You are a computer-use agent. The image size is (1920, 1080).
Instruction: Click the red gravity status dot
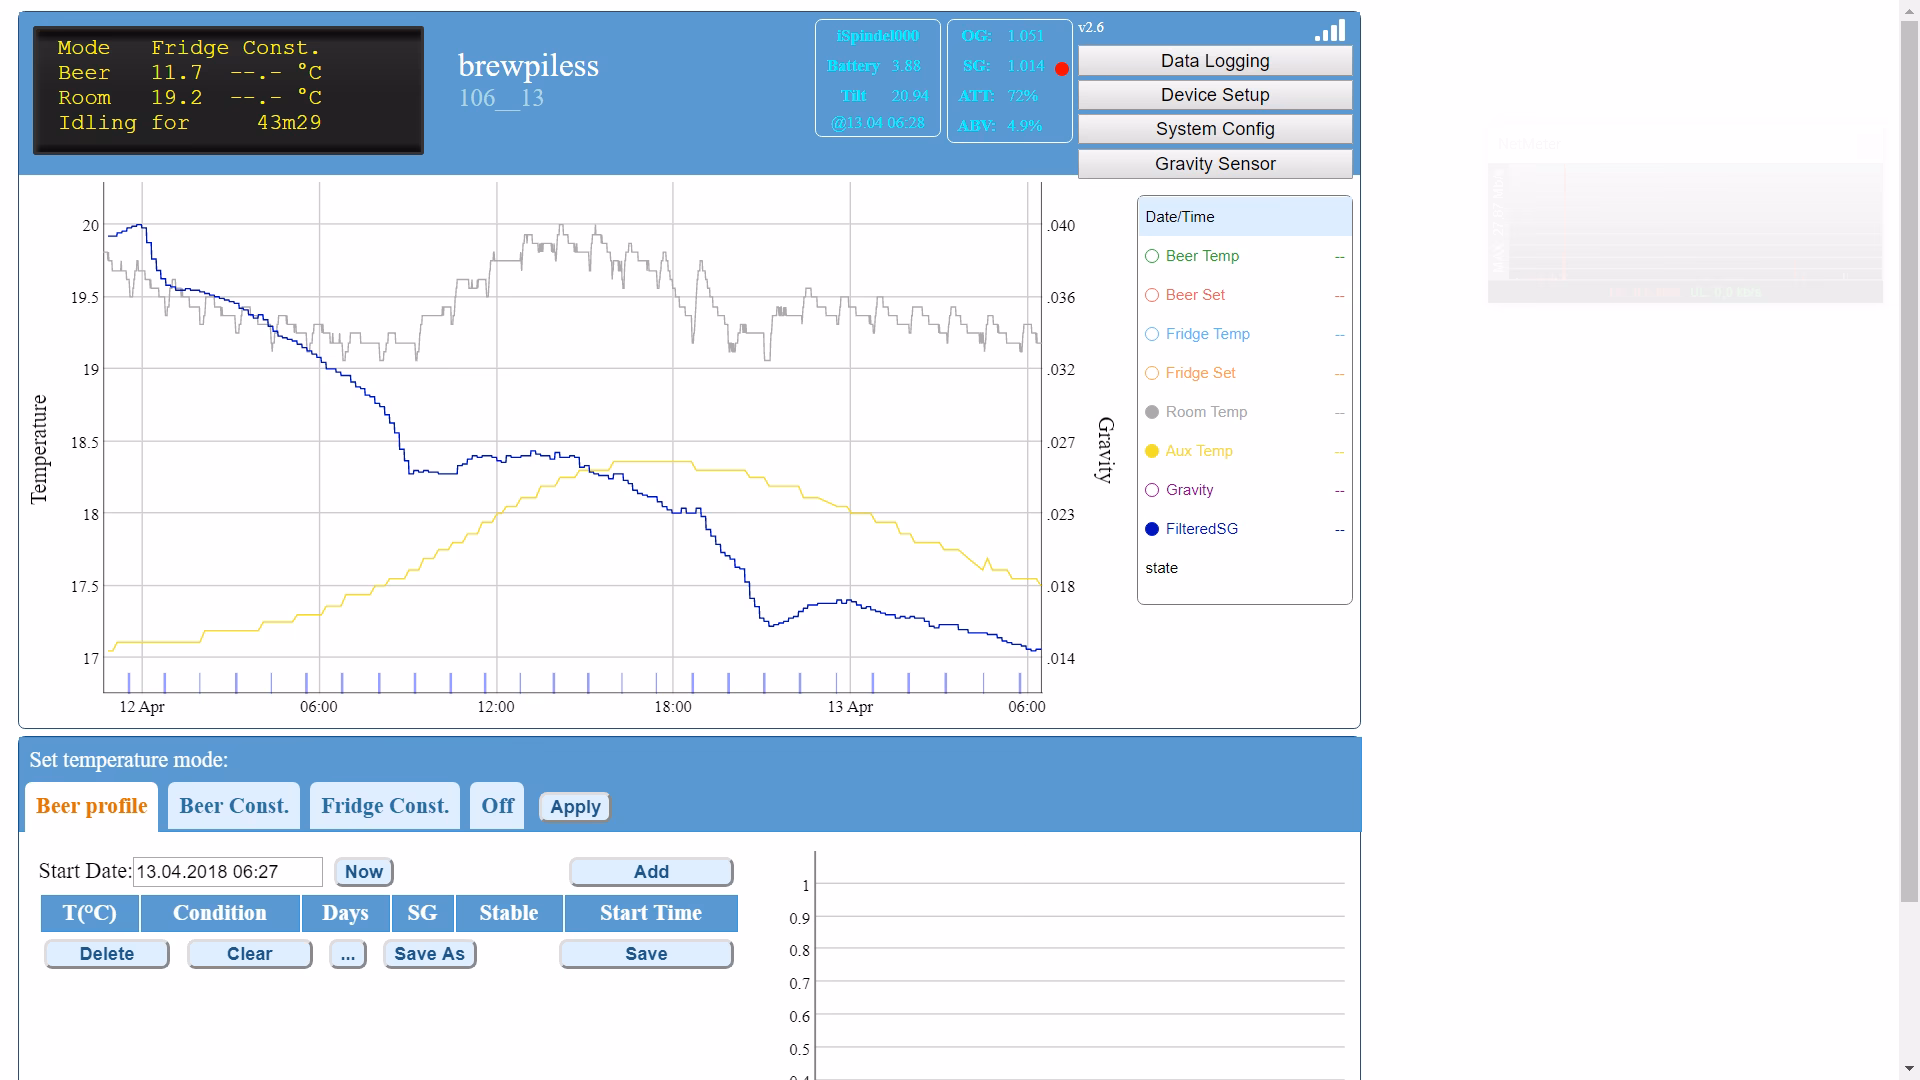[1061, 69]
